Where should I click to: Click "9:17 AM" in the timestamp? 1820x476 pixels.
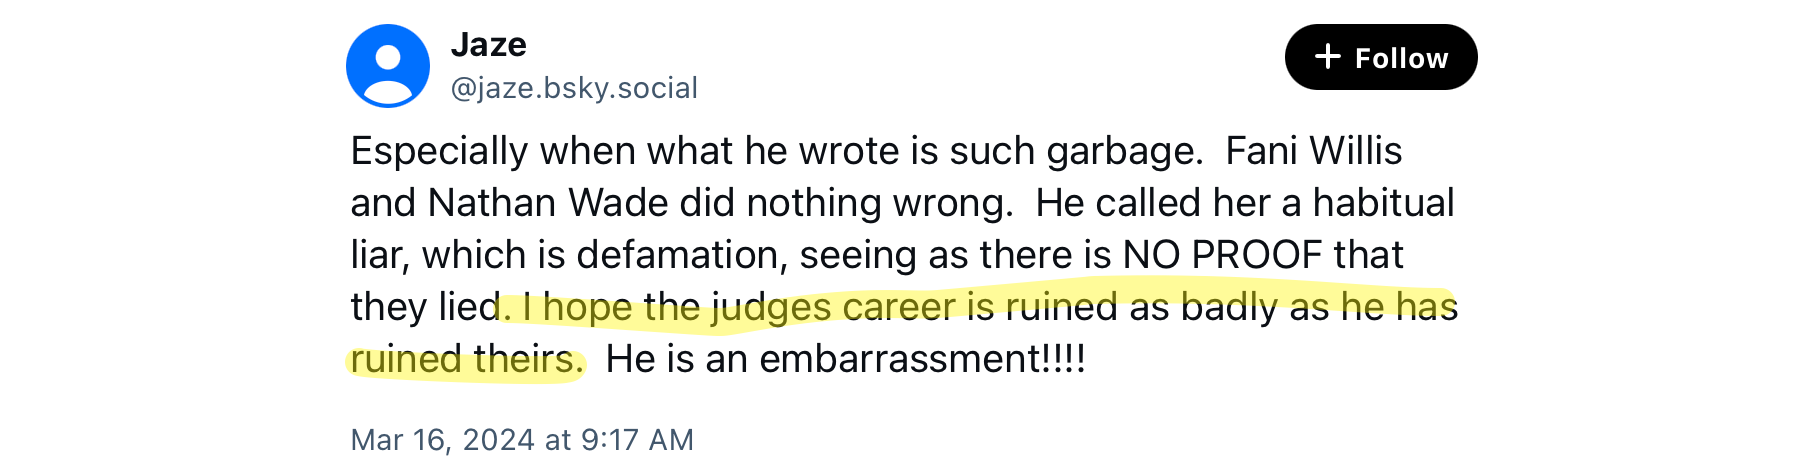637,440
